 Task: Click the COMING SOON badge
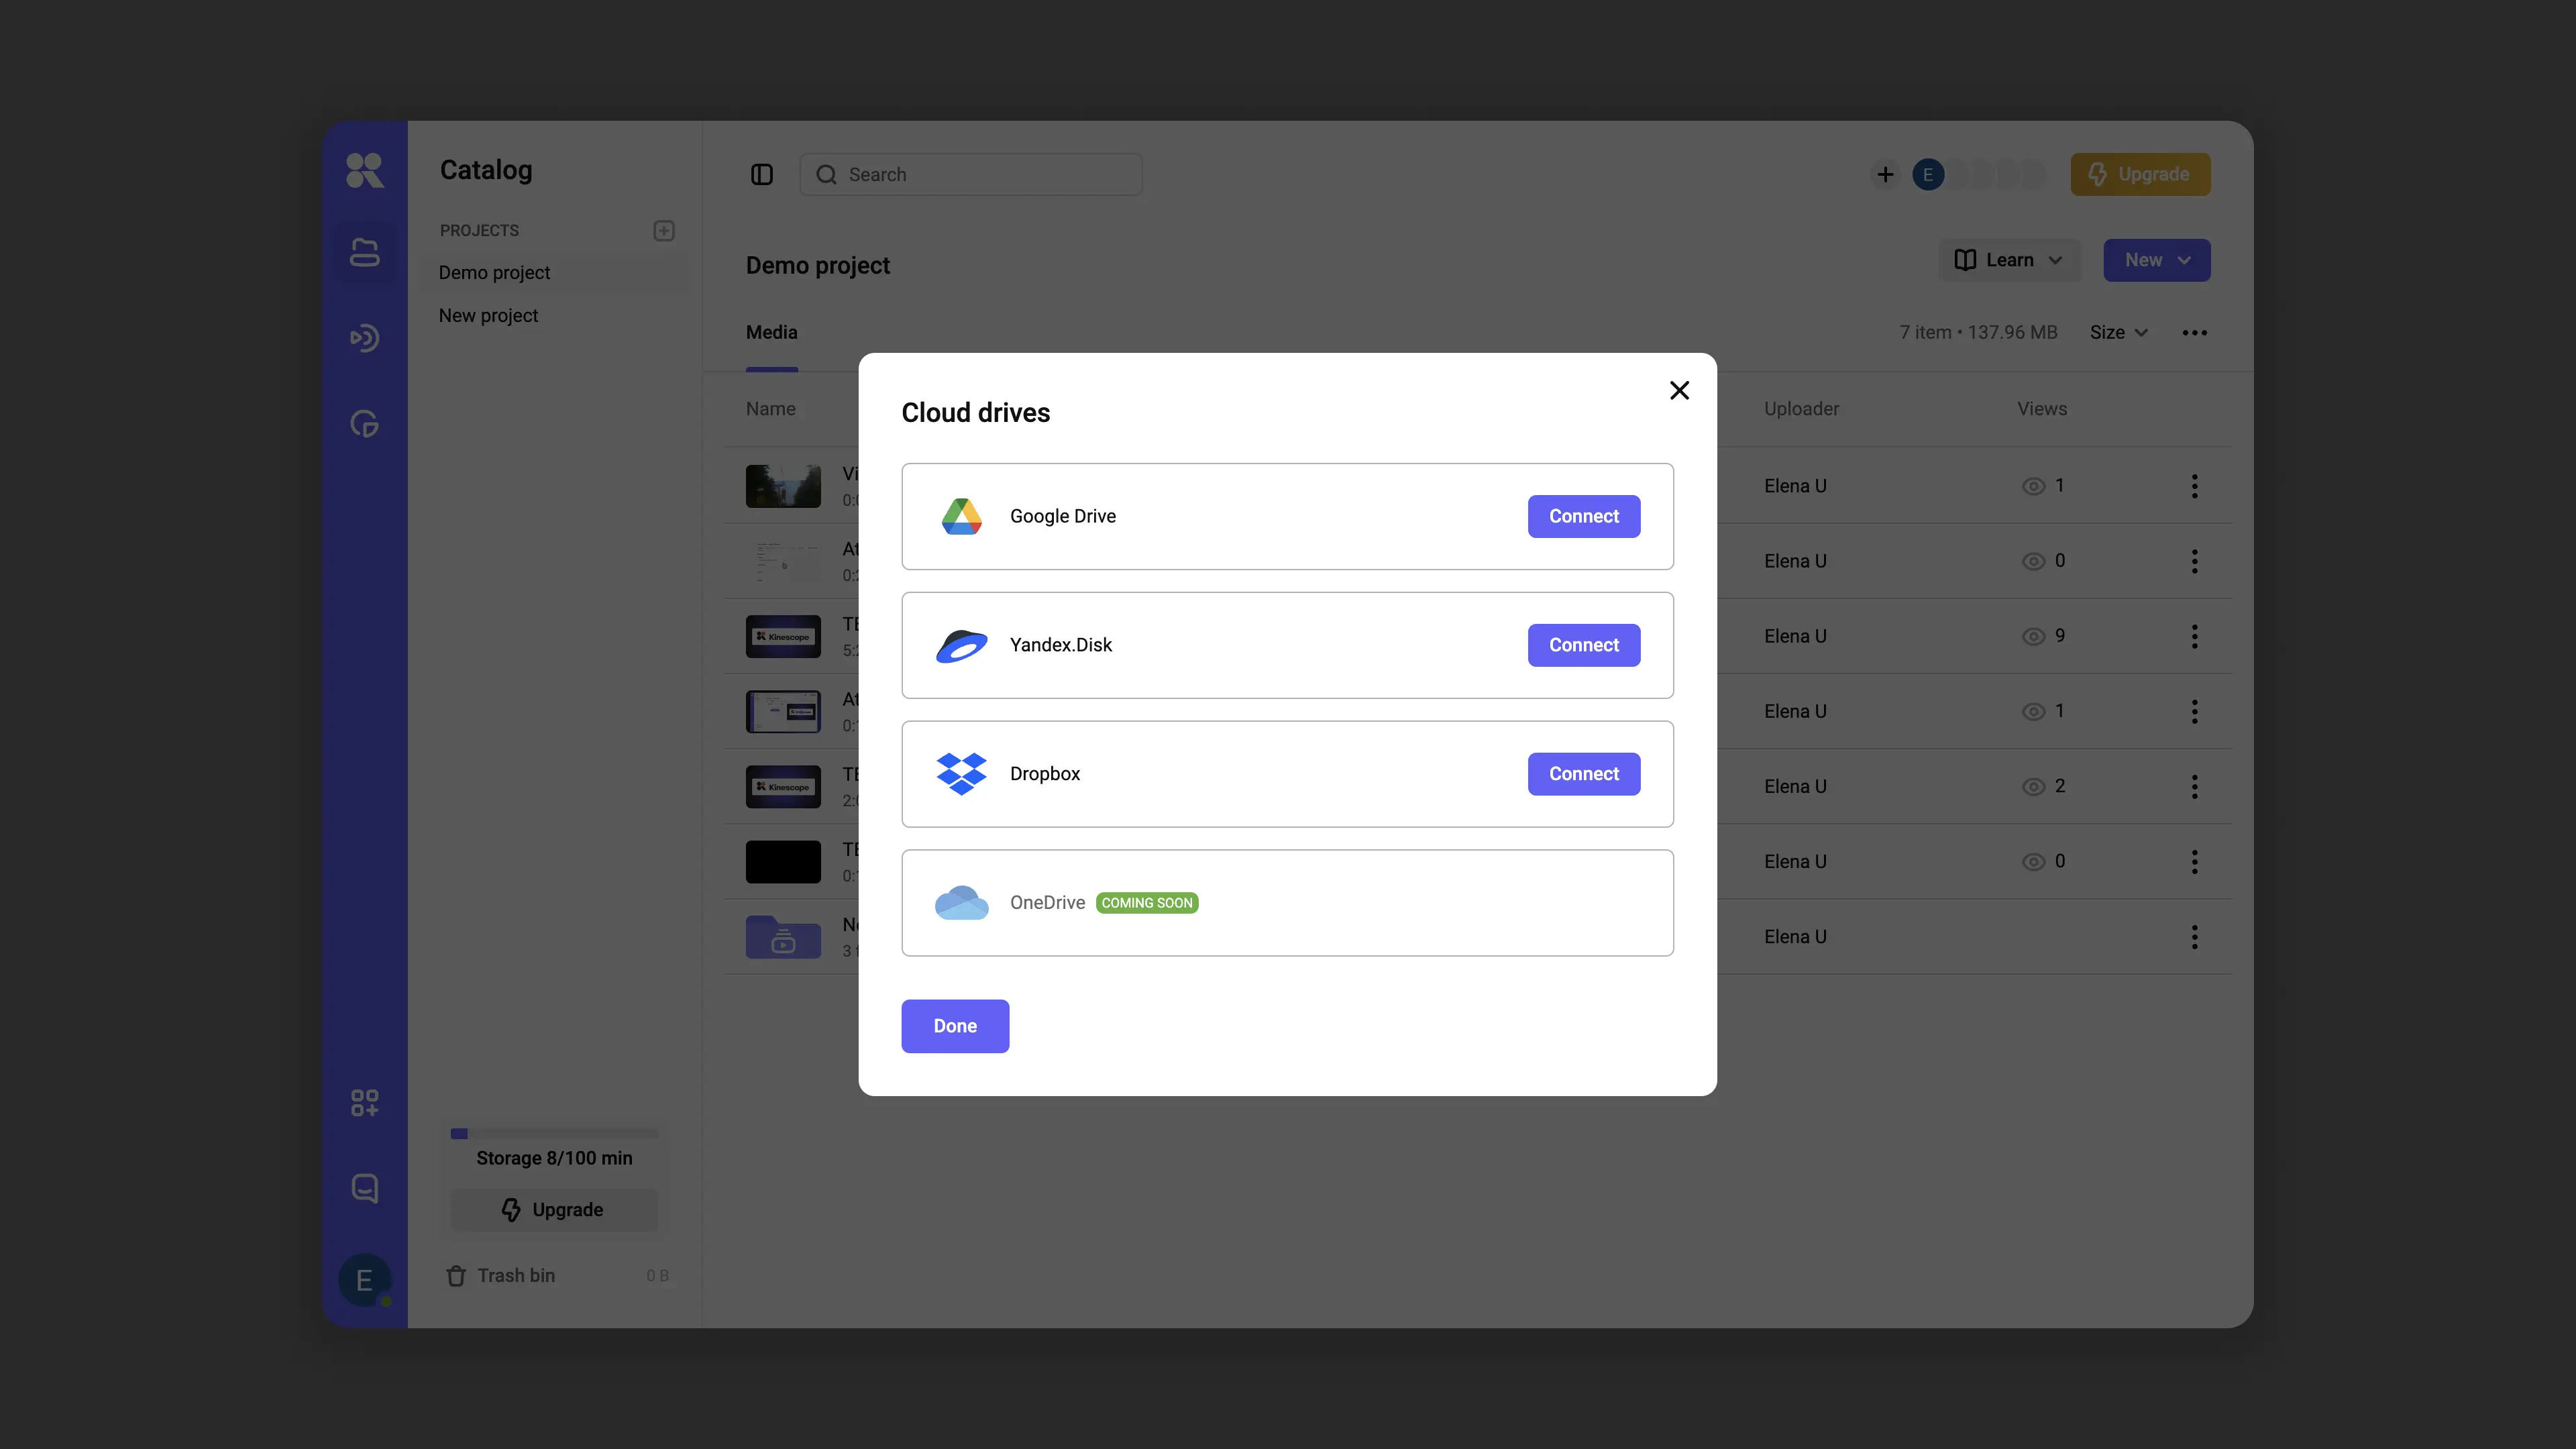[1147, 903]
